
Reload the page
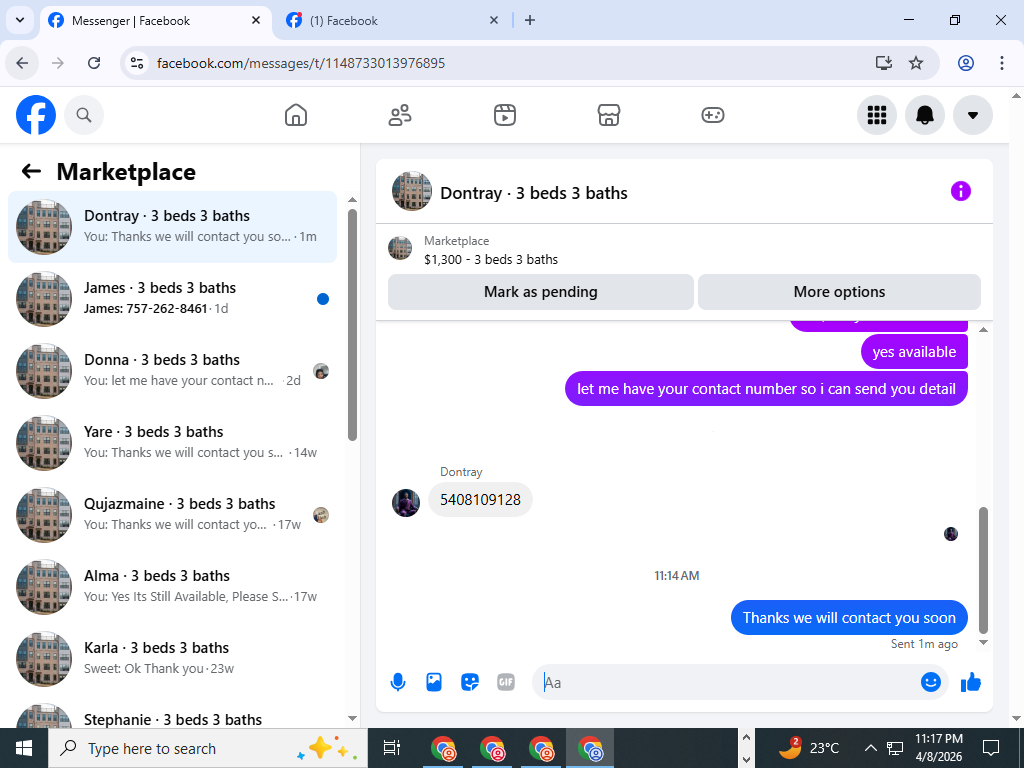(94, 63)
